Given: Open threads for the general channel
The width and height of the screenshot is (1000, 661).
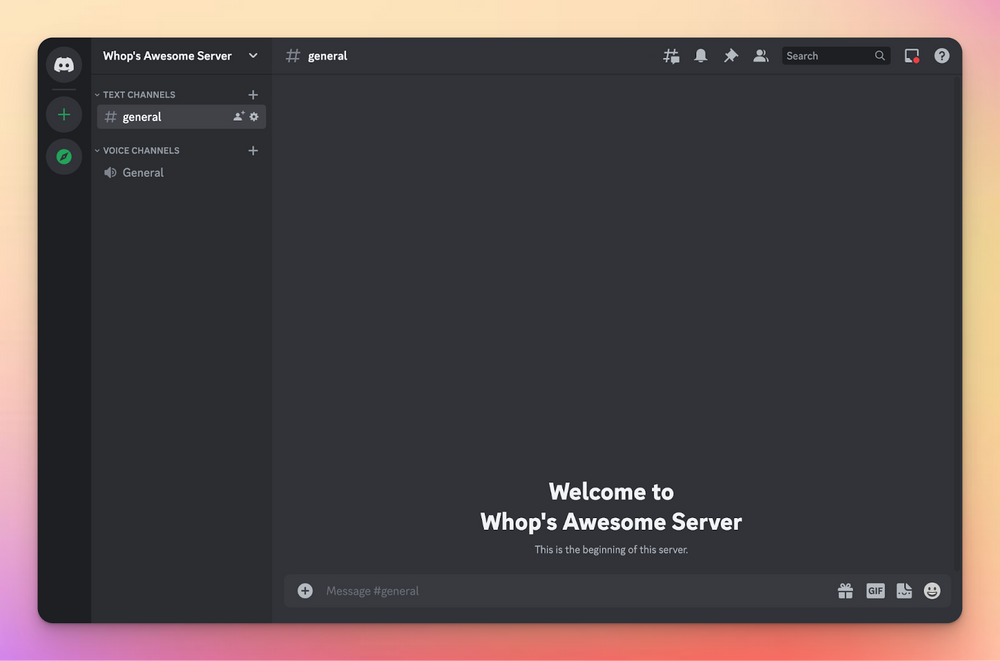Looking at the screenshot, I should pyautogui.click(x=671, y=56).
